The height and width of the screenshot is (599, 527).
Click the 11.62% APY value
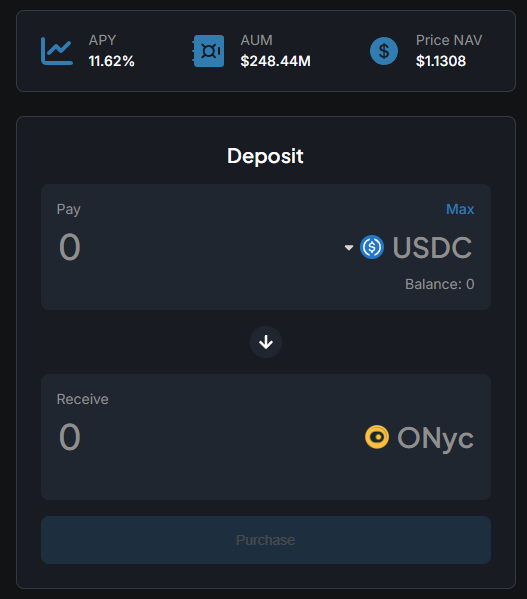(x=112, y=61)
